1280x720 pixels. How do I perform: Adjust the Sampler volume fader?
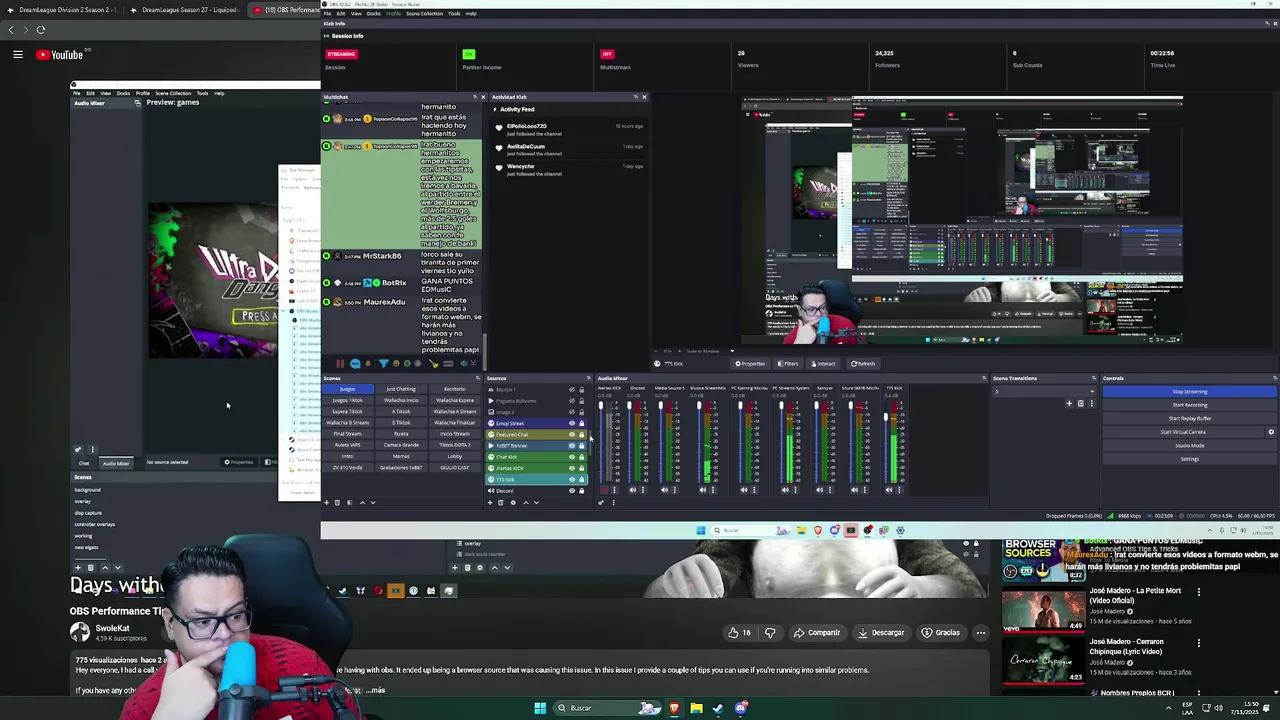coord(816,405)
